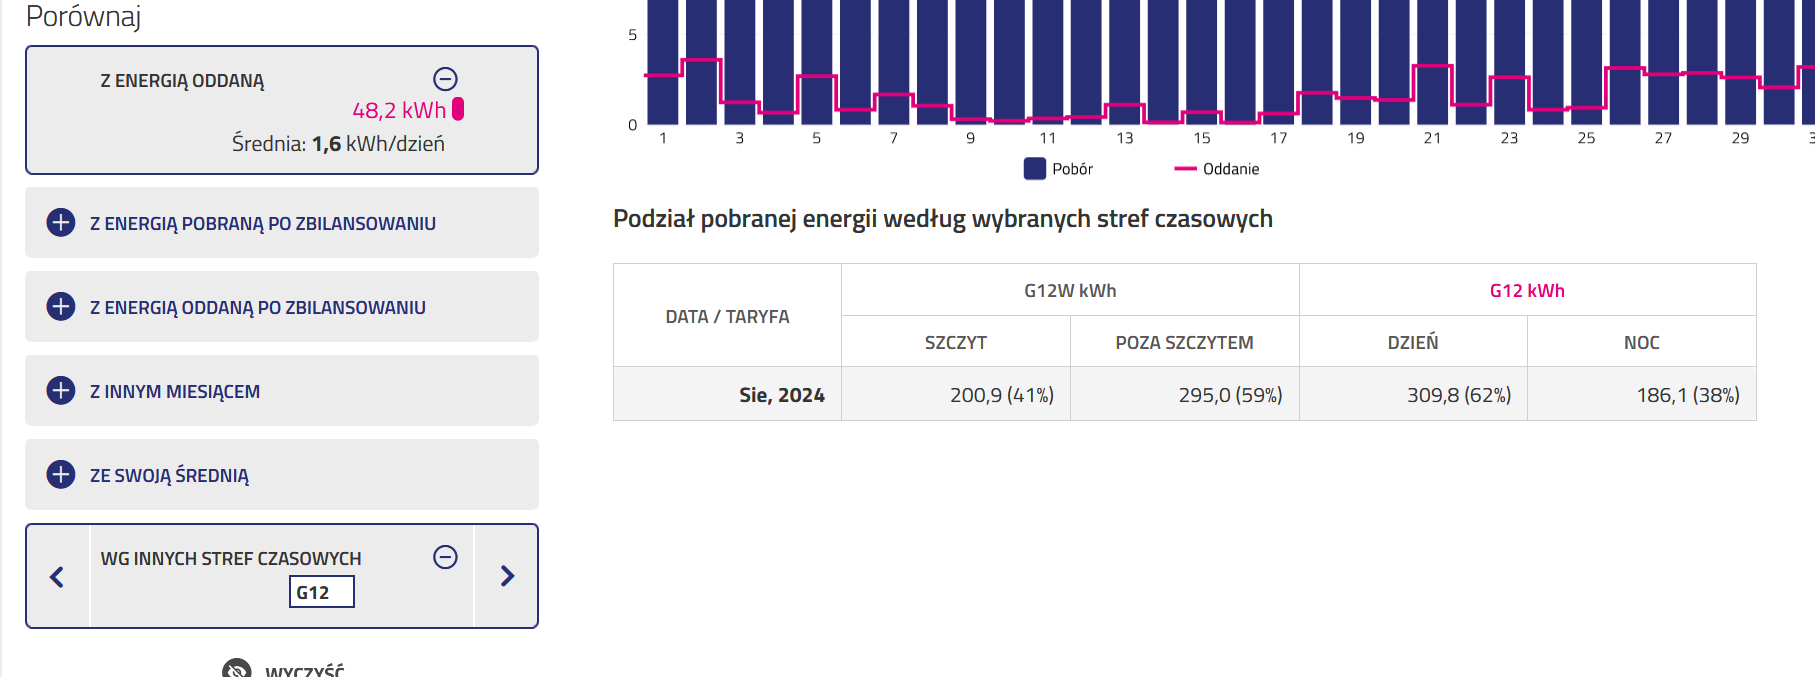The width and height of the screenshot is (1815, 677).
Task: Click the WYCZYŚĆ clear icon
Action: pos(237,669)
